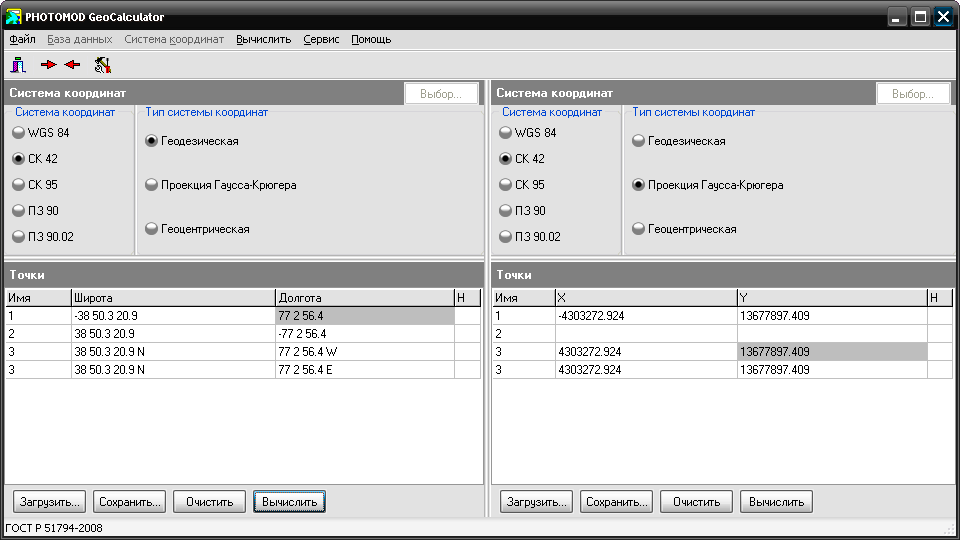Click the Долгота column header
Screen dimensions: 960x540
(x=365, y=298)
